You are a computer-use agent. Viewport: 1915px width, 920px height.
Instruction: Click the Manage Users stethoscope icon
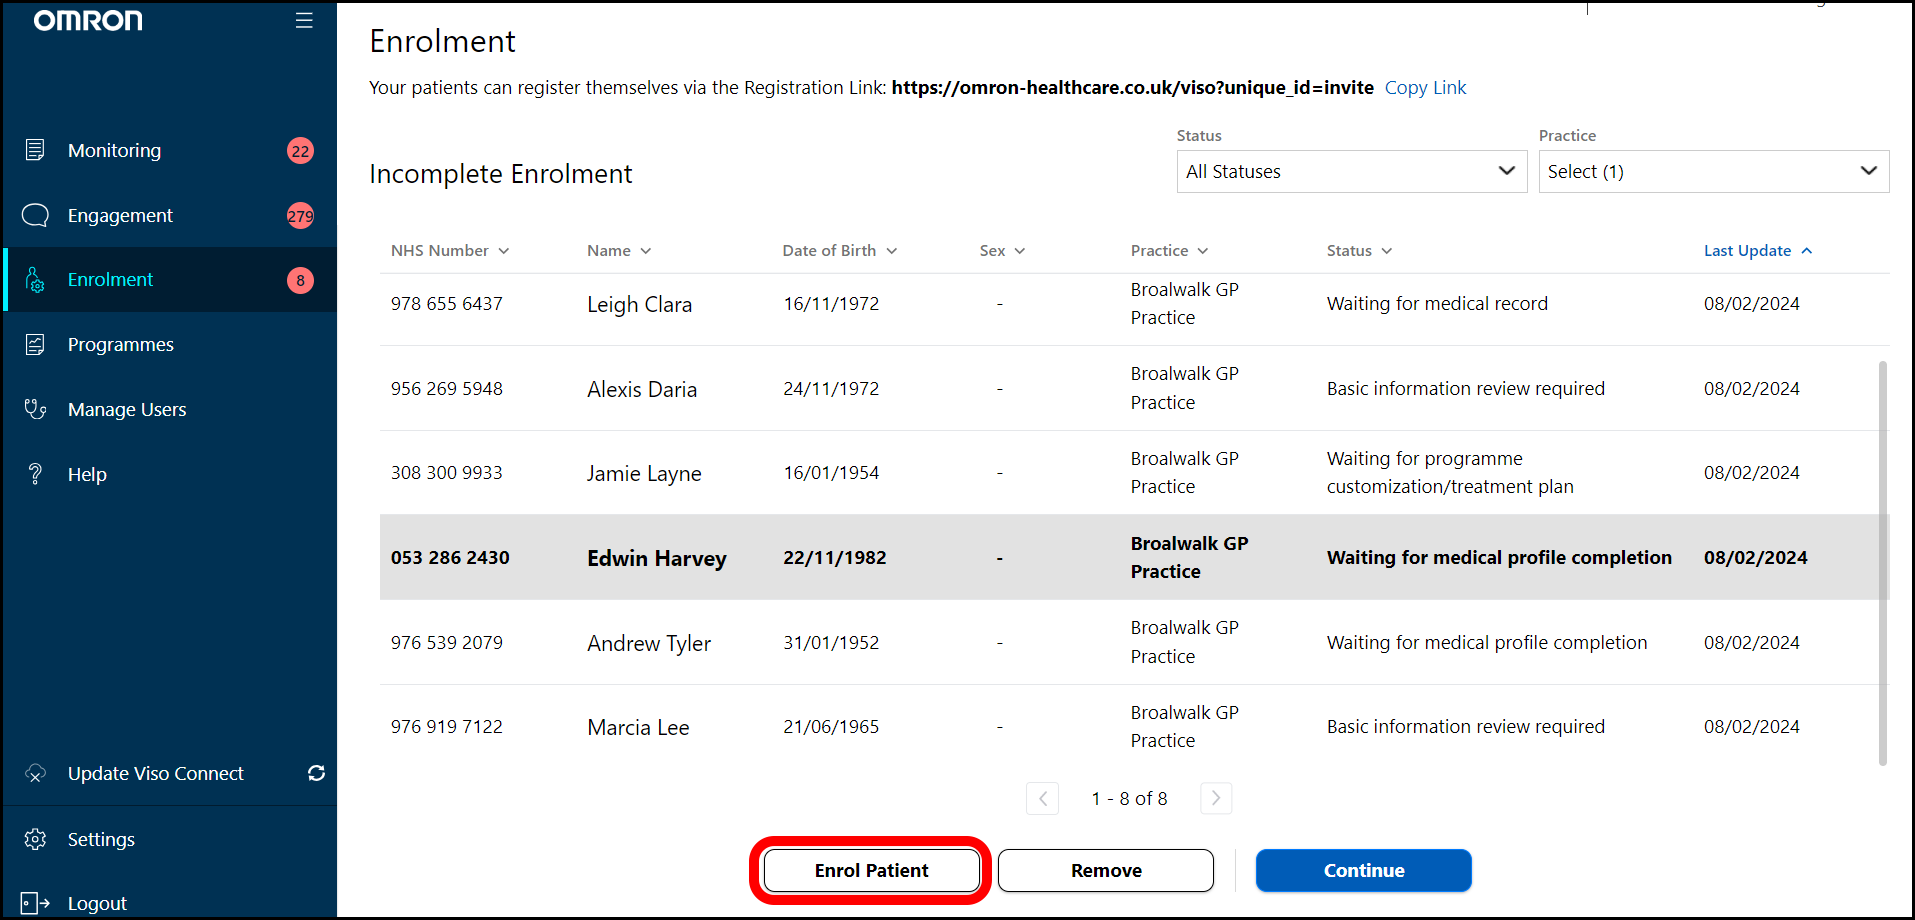(x=35, y=409)
